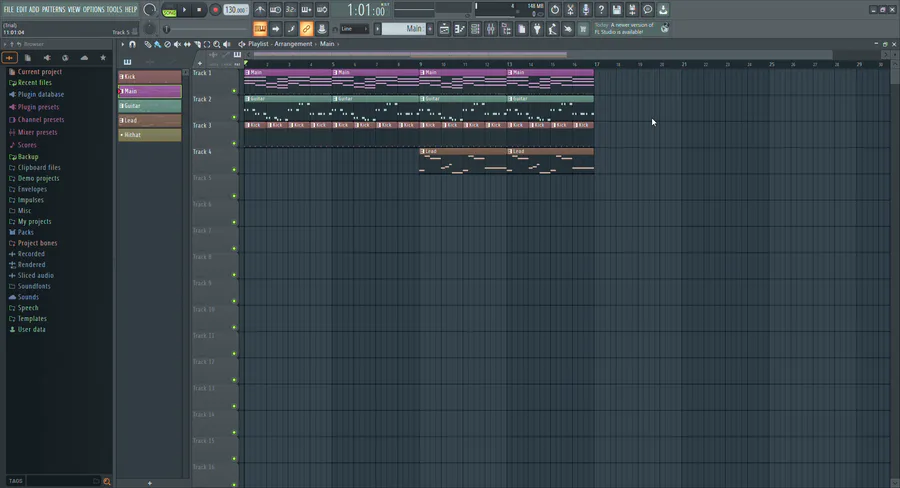900x488 pixels.
Task: Open the plugin picker plug icon
Action: [537, 29]
